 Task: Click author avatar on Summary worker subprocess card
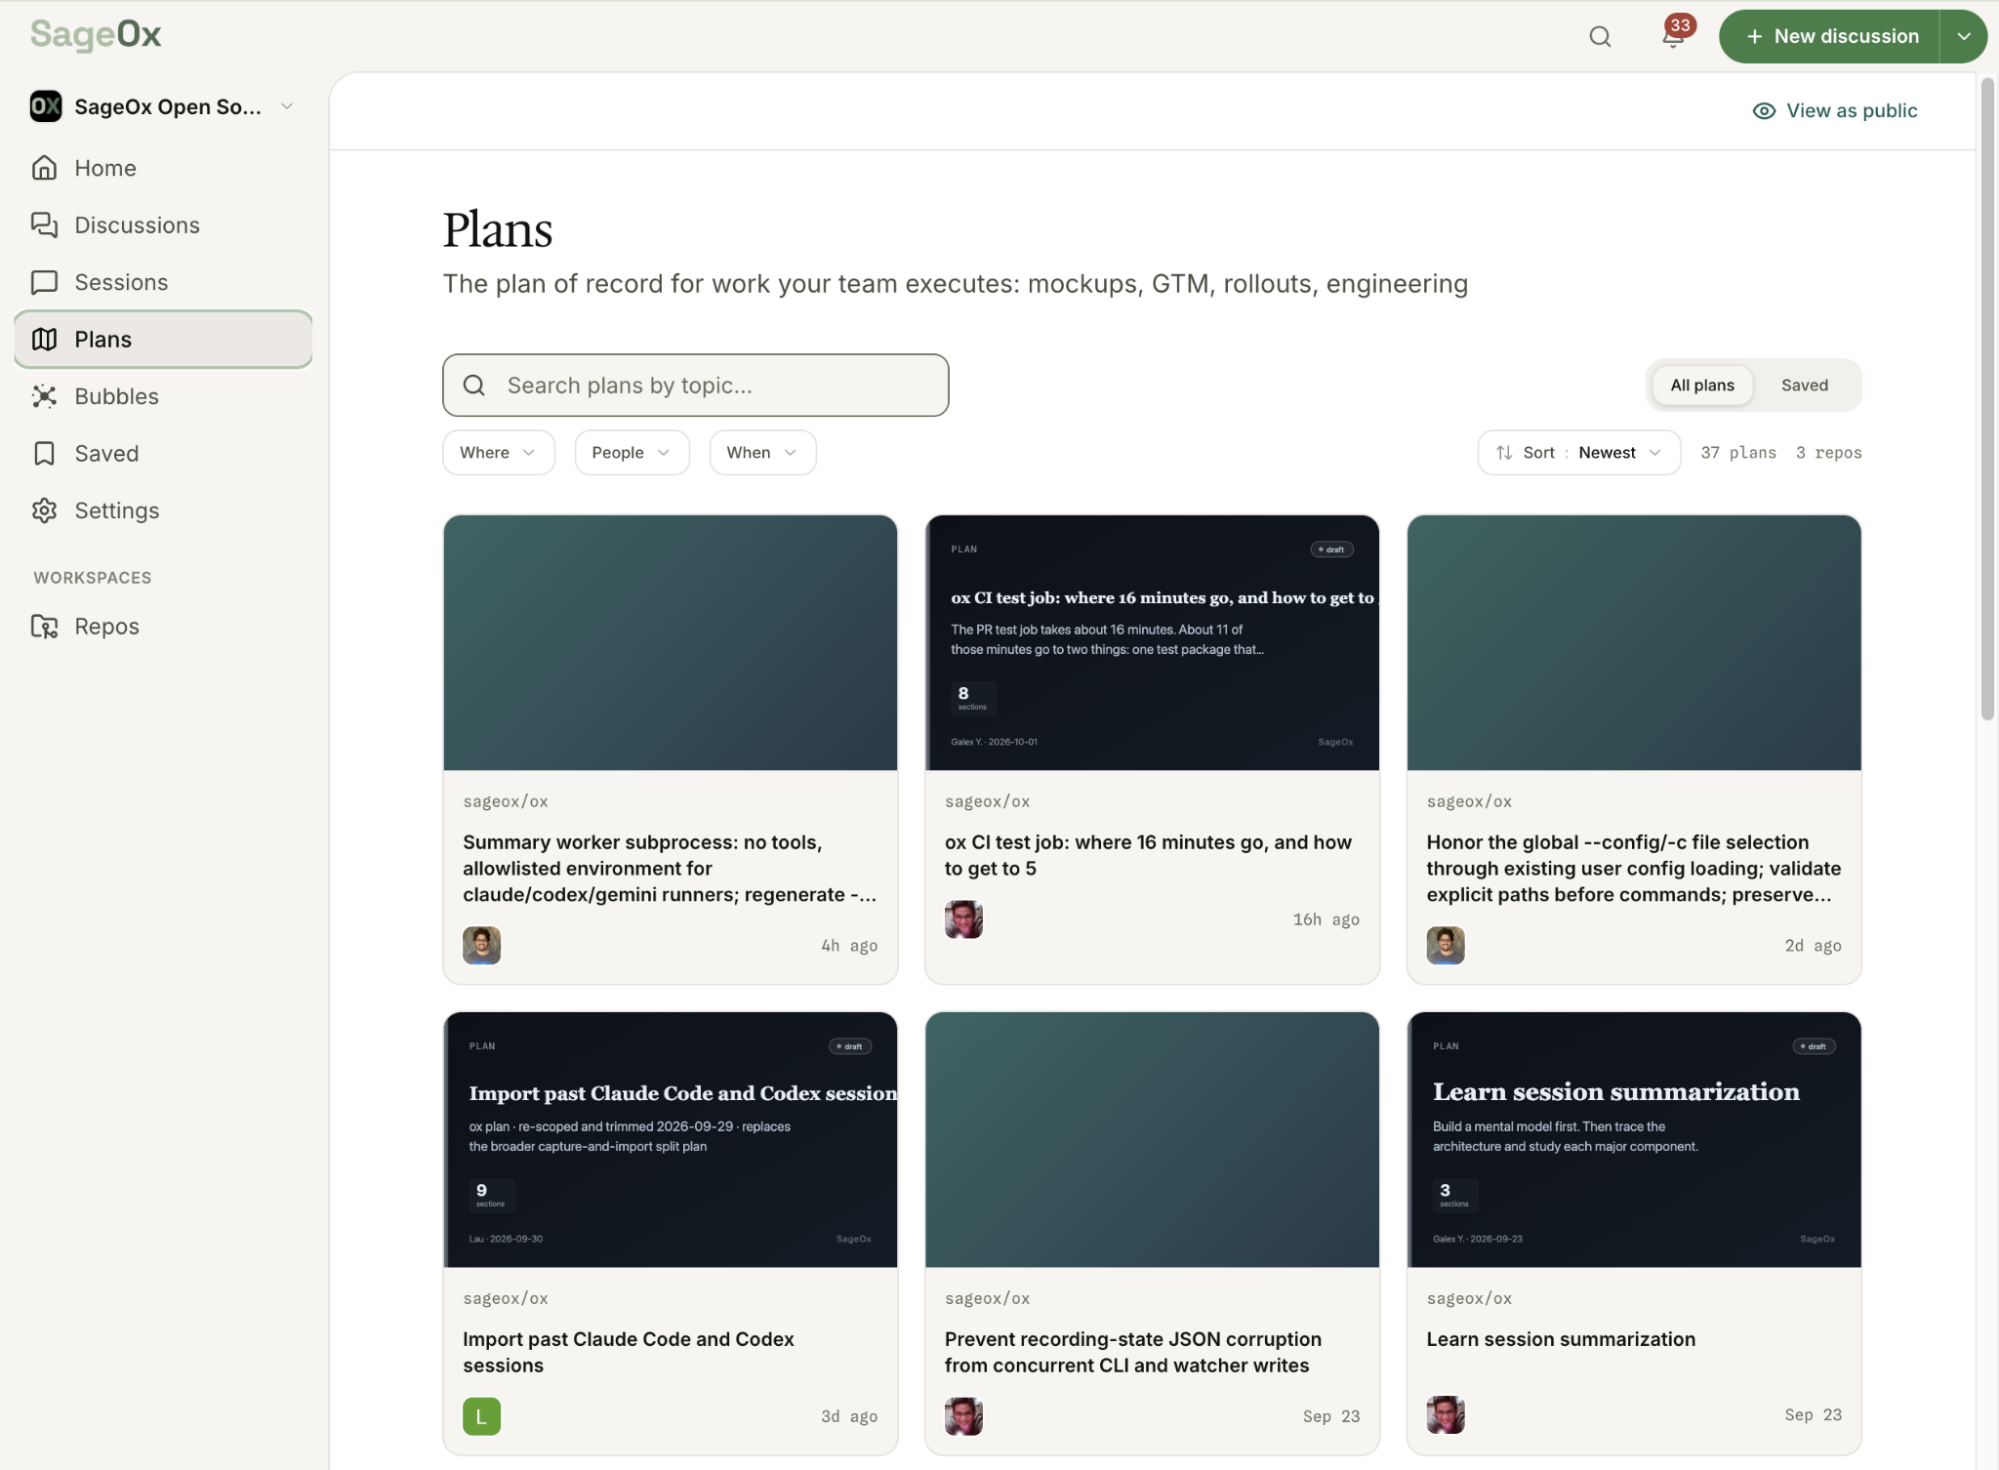[x=482, y=945]
